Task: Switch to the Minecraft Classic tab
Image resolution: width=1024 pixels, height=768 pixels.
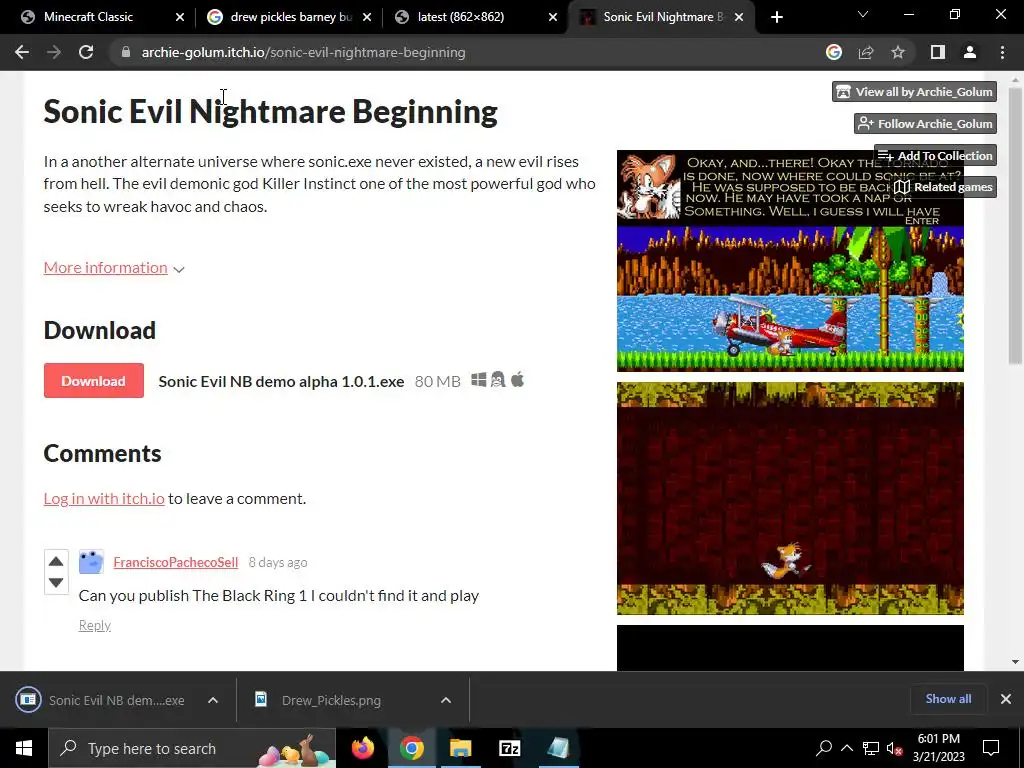Action: [x=88, y=17]
